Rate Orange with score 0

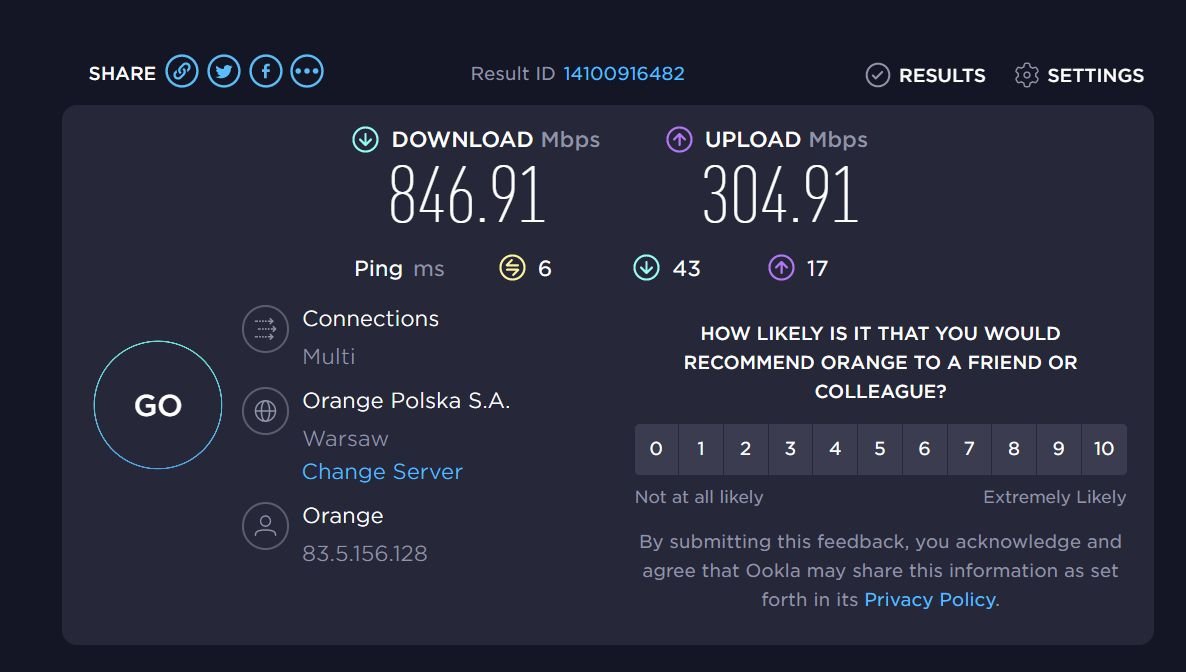[657, 449]
